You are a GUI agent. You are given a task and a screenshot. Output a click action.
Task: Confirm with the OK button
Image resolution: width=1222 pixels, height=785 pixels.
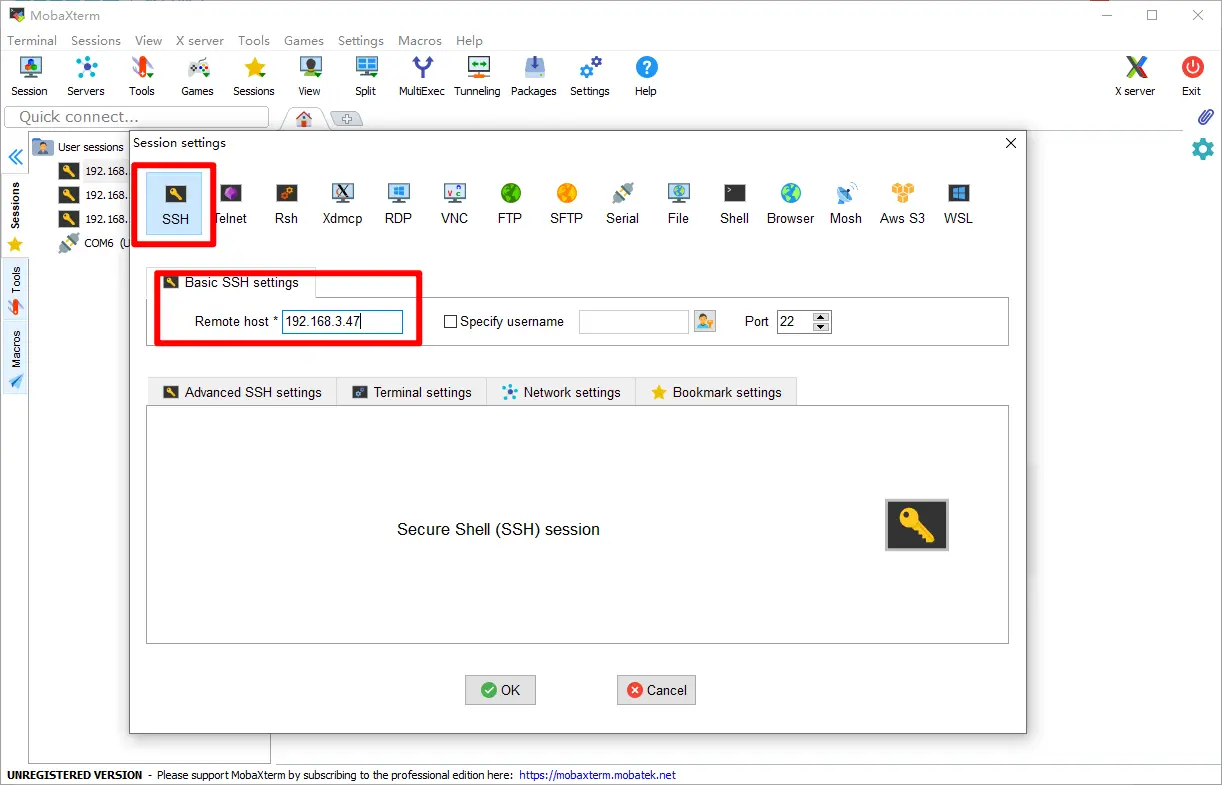[500, 690]
